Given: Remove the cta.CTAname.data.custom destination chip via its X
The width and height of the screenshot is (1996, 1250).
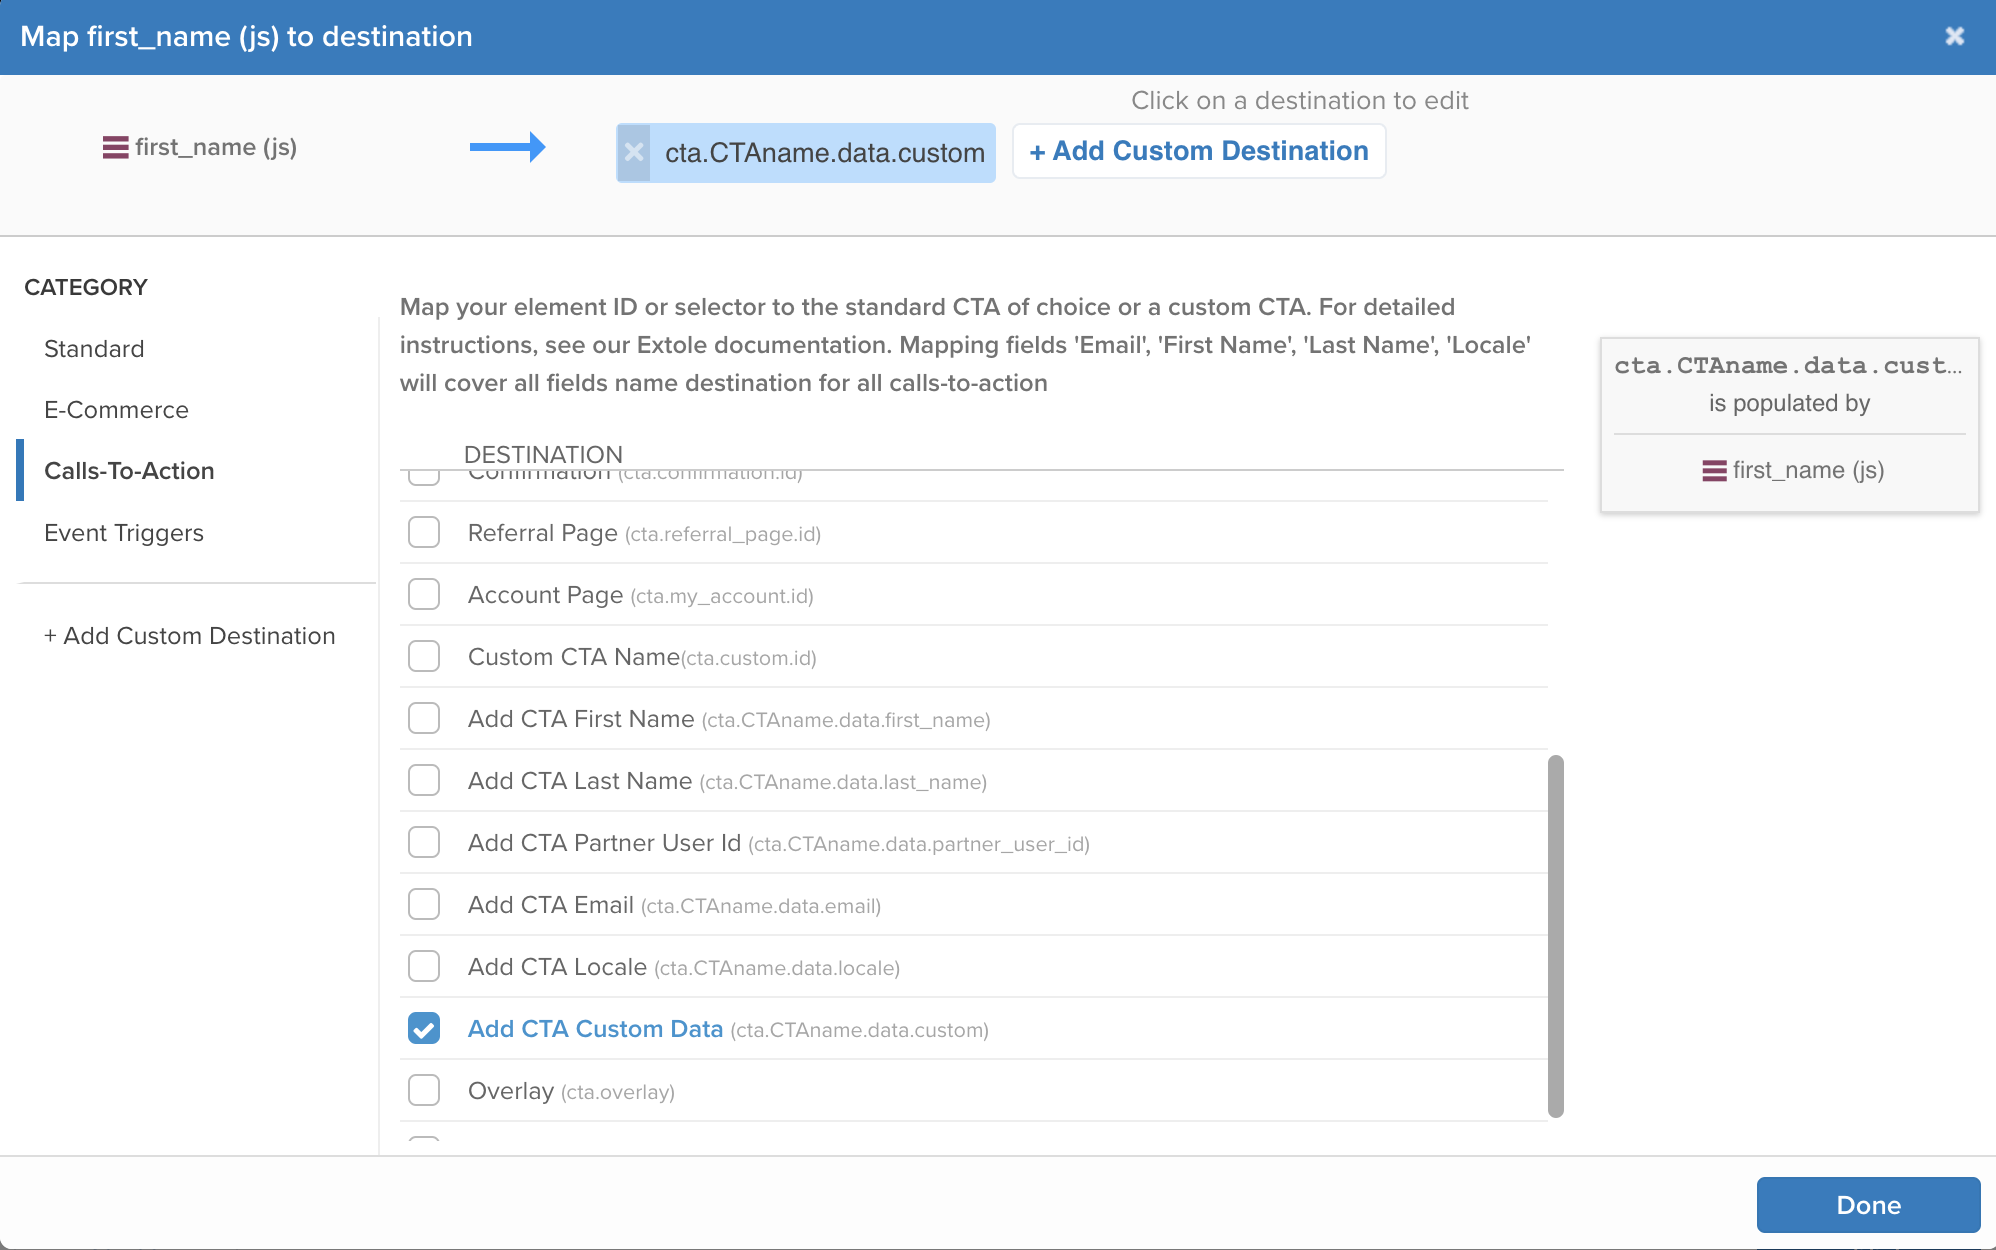Looking at the screenshot, I should coord(634,152).
